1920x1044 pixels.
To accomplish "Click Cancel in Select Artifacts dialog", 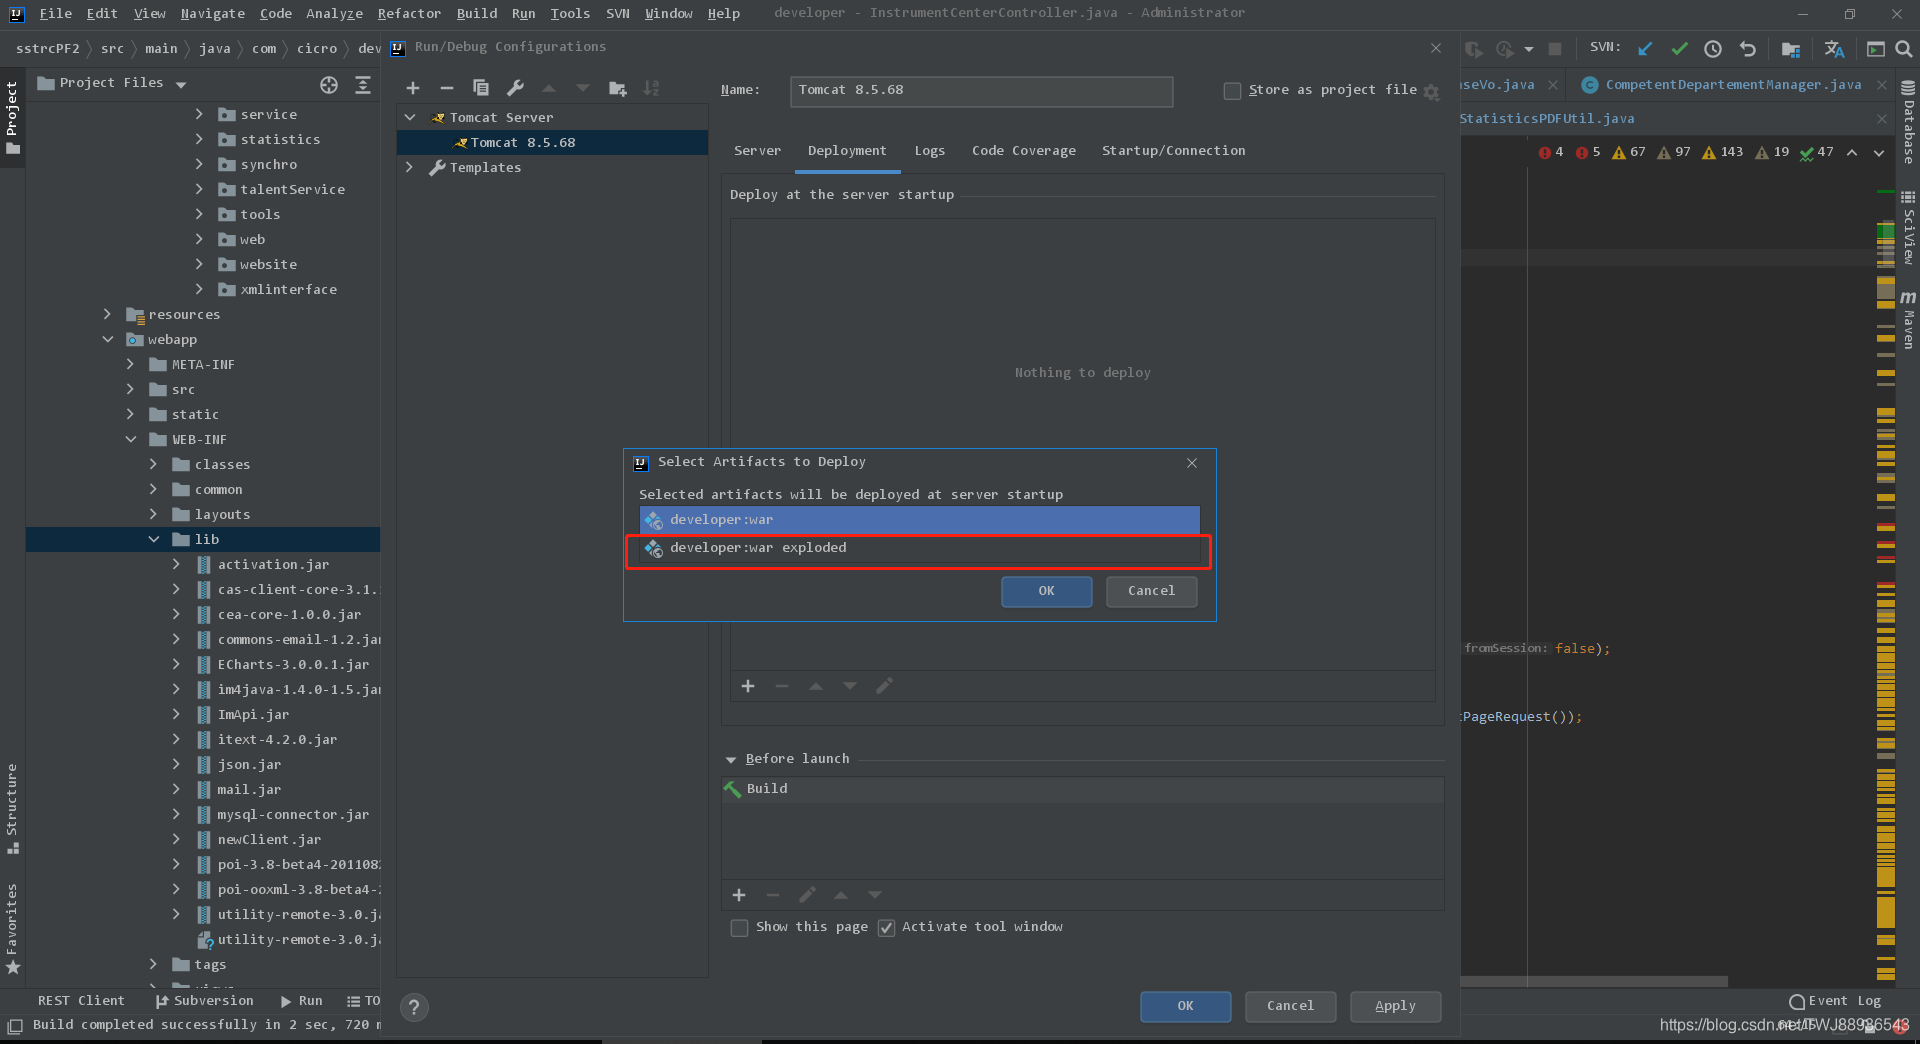I will coord(1151,591).
